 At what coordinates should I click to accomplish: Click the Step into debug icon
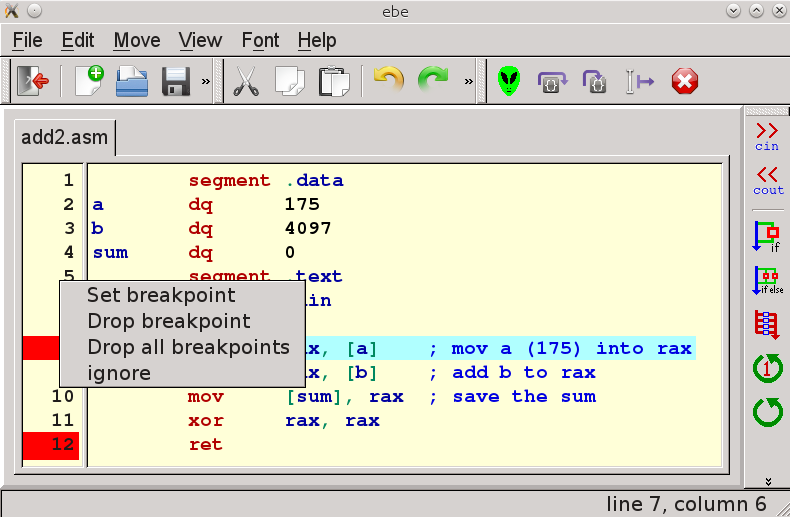[x=595, y=82]
